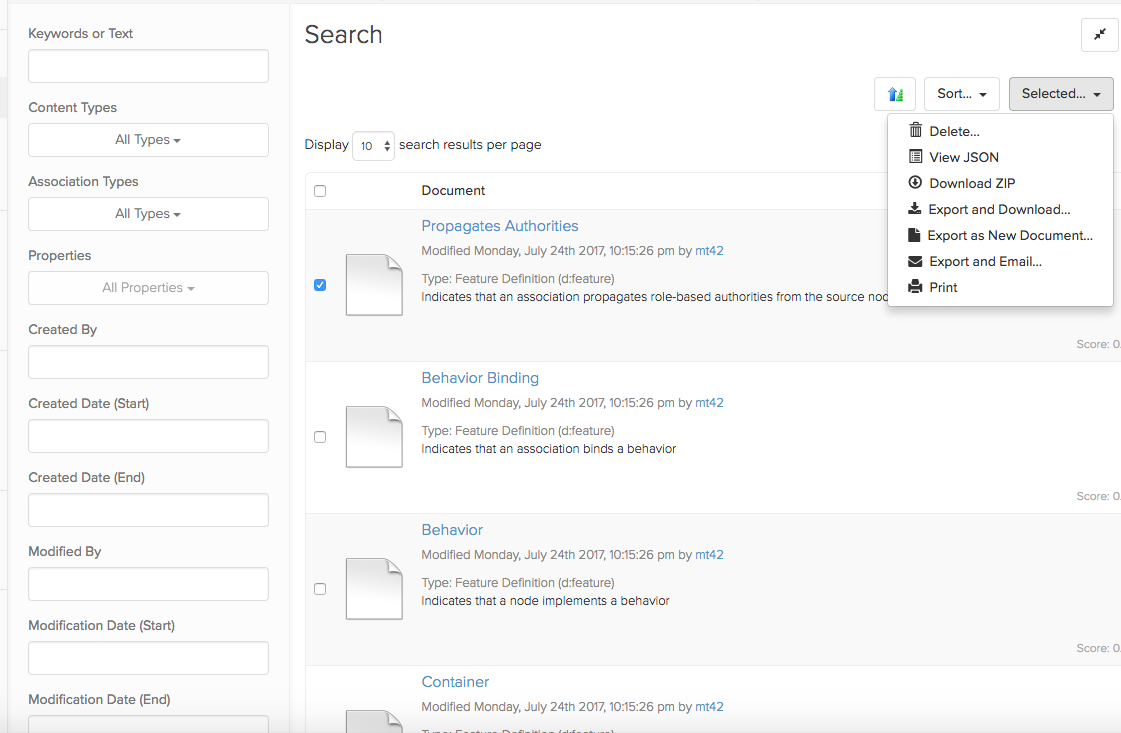The width and height of the screenshot is (1121, 733).
Task: Open the Container document link
Action: coord(455,682)
